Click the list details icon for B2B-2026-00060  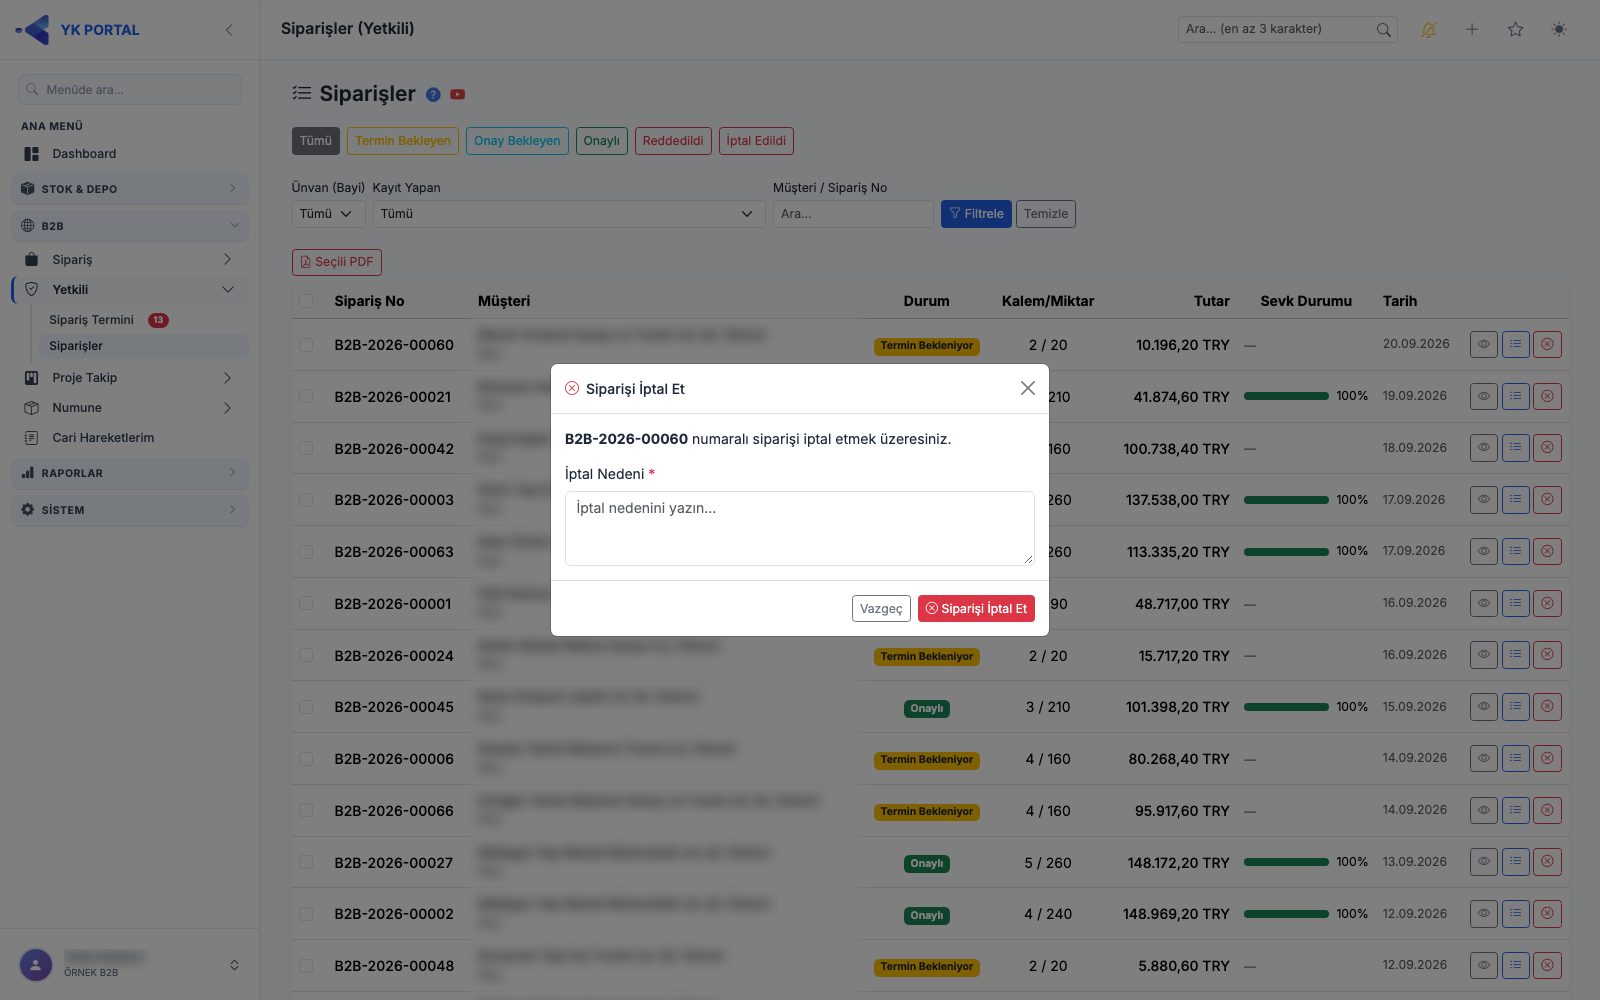coord(1516,345)
